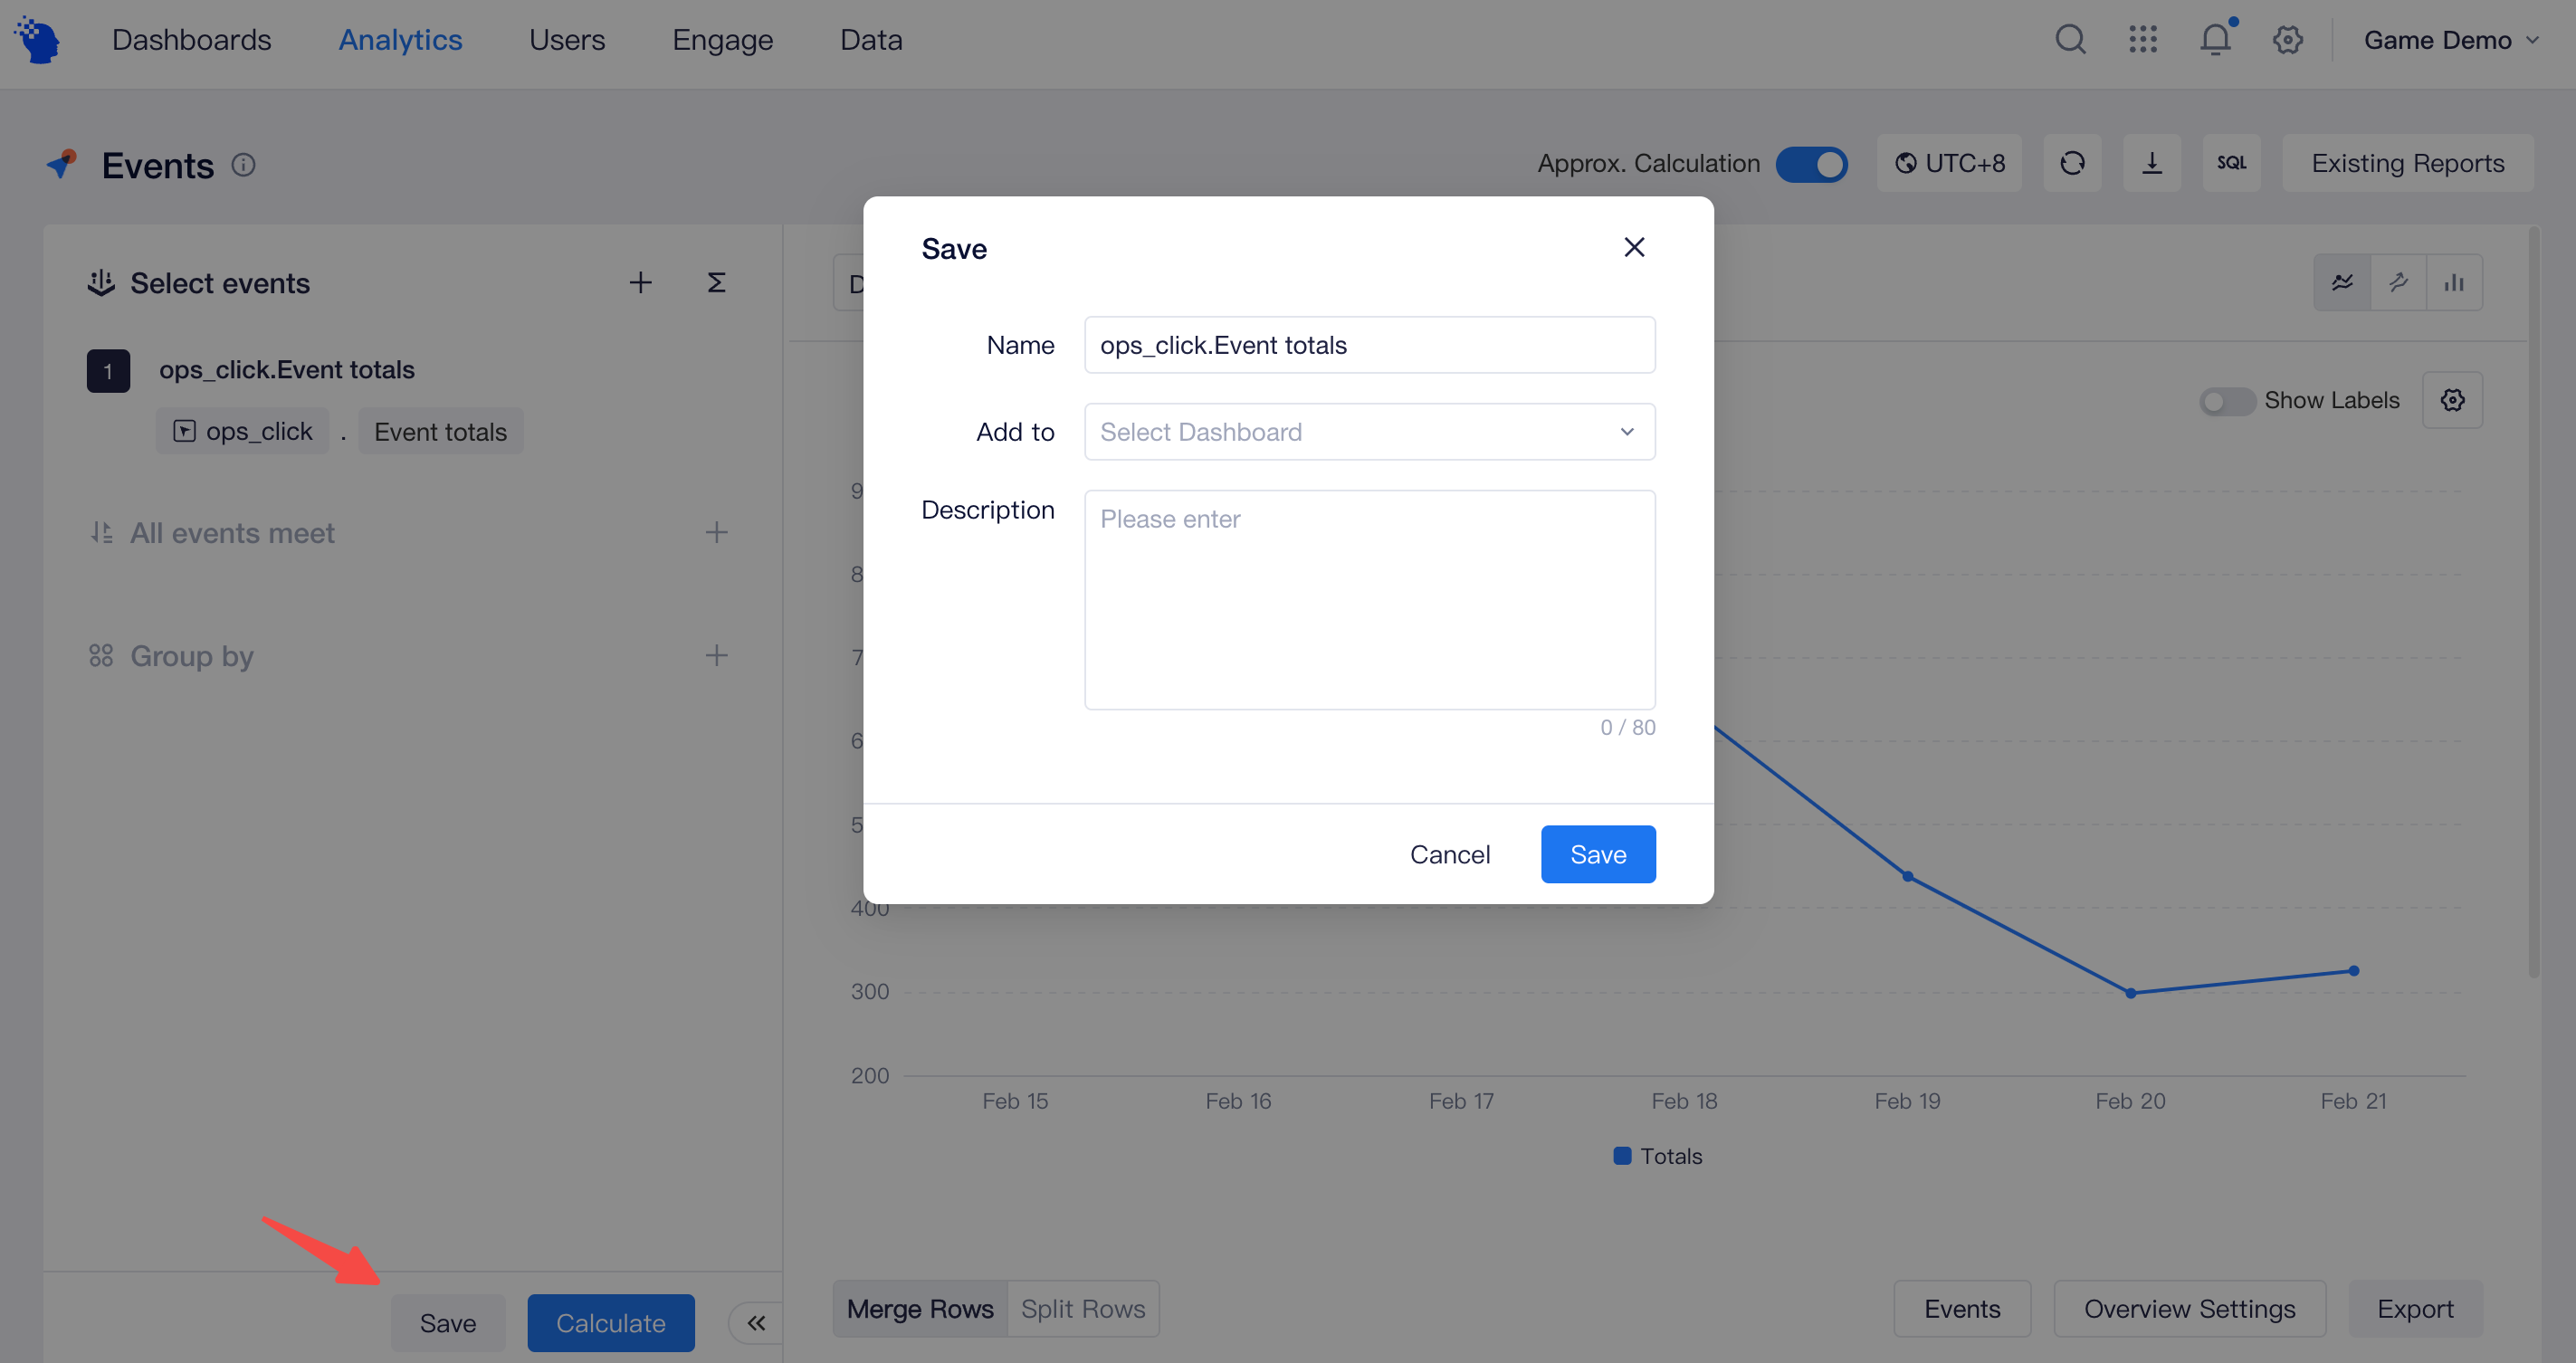The height and width of the screenshot is (1363, 2576).
Task: Open the Engage menu
Action: click(722, 40)
